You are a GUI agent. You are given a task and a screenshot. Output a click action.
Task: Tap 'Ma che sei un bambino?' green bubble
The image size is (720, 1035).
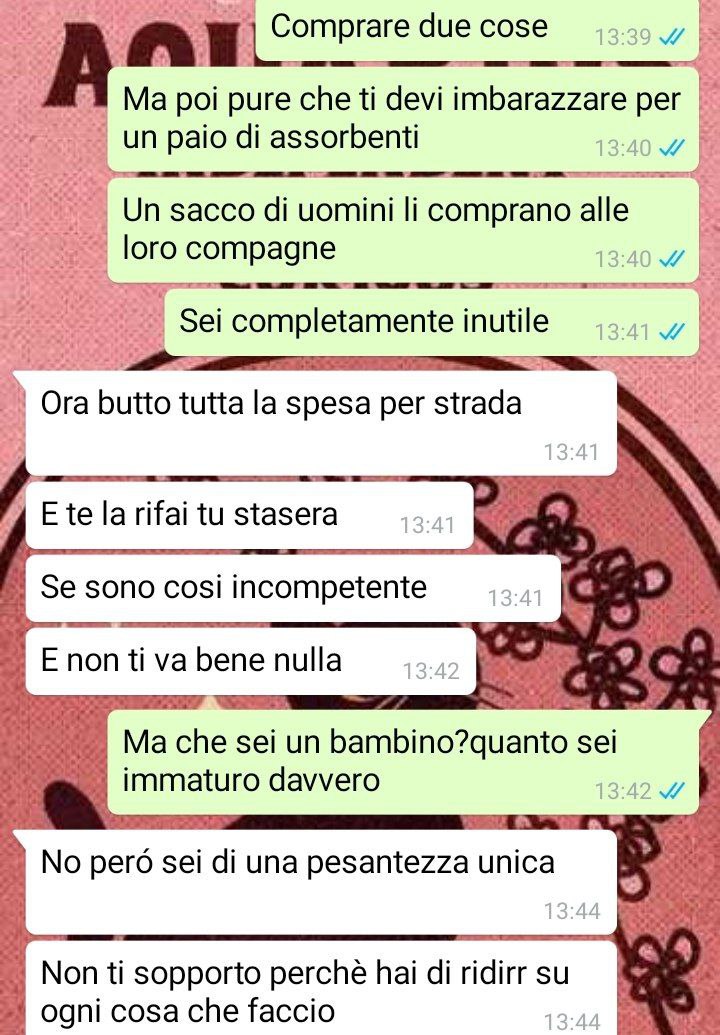click(x=403, y=762)
